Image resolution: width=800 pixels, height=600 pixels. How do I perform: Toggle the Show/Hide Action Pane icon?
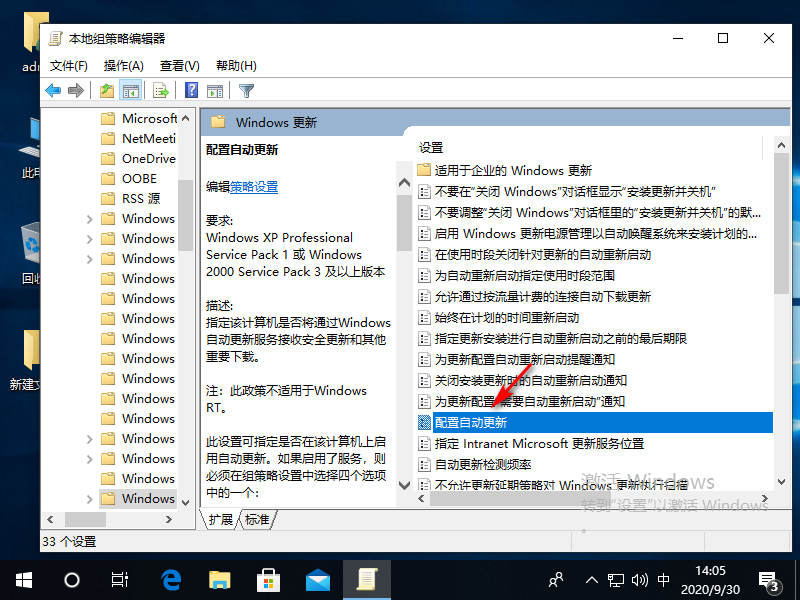tap(213, 91)
